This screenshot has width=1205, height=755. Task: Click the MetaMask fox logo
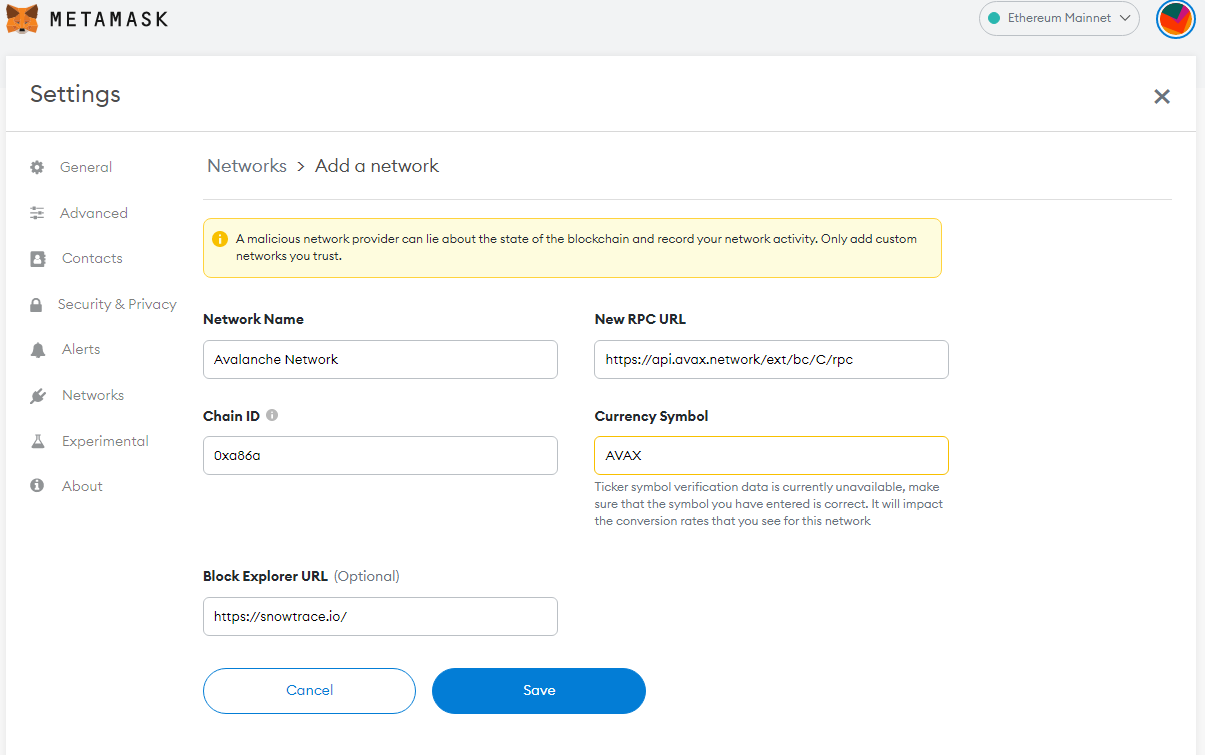click(x=22, y=19)
